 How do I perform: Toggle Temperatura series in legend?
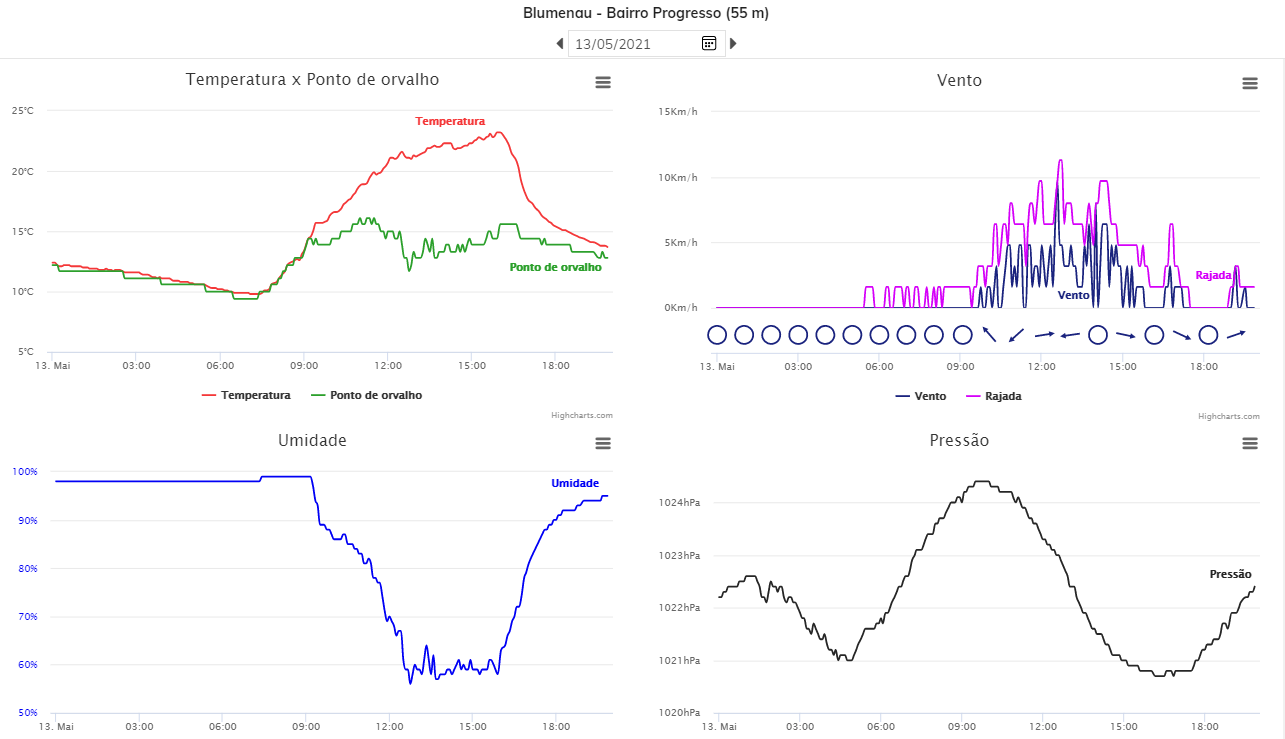point(247,395)
